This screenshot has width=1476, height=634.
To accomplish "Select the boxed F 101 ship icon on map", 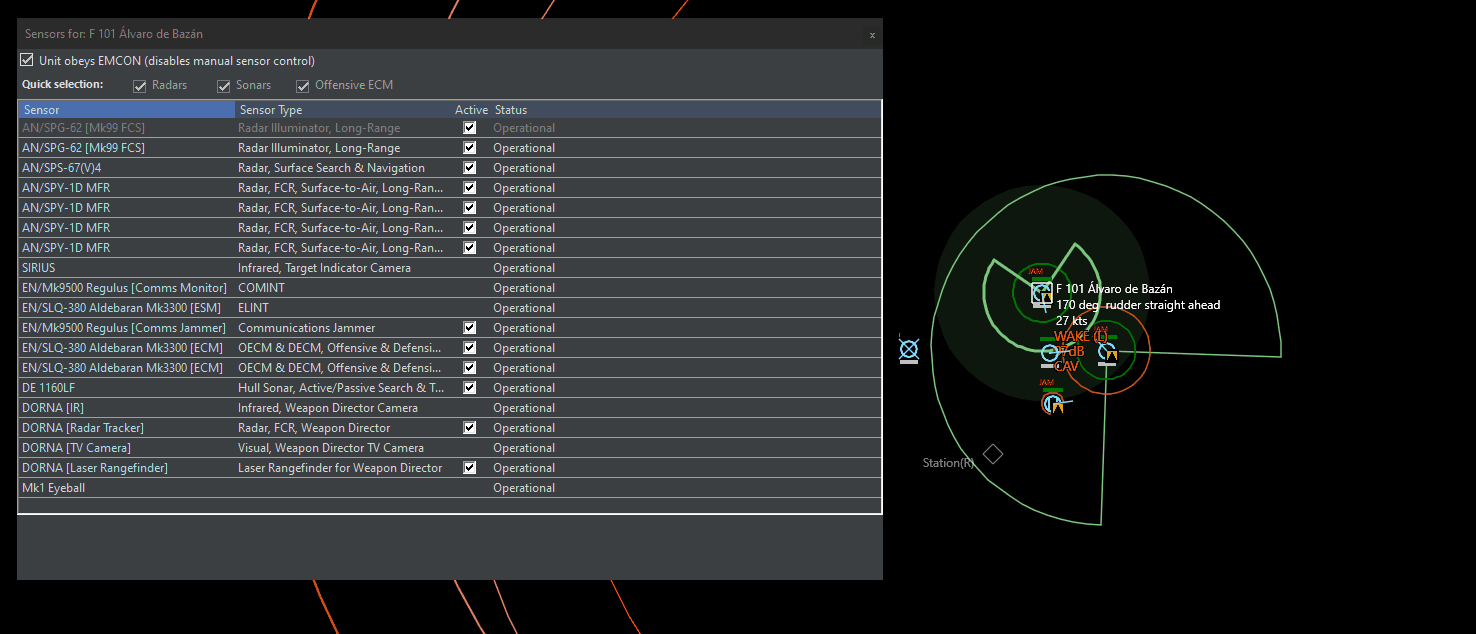I will 1041,292.
